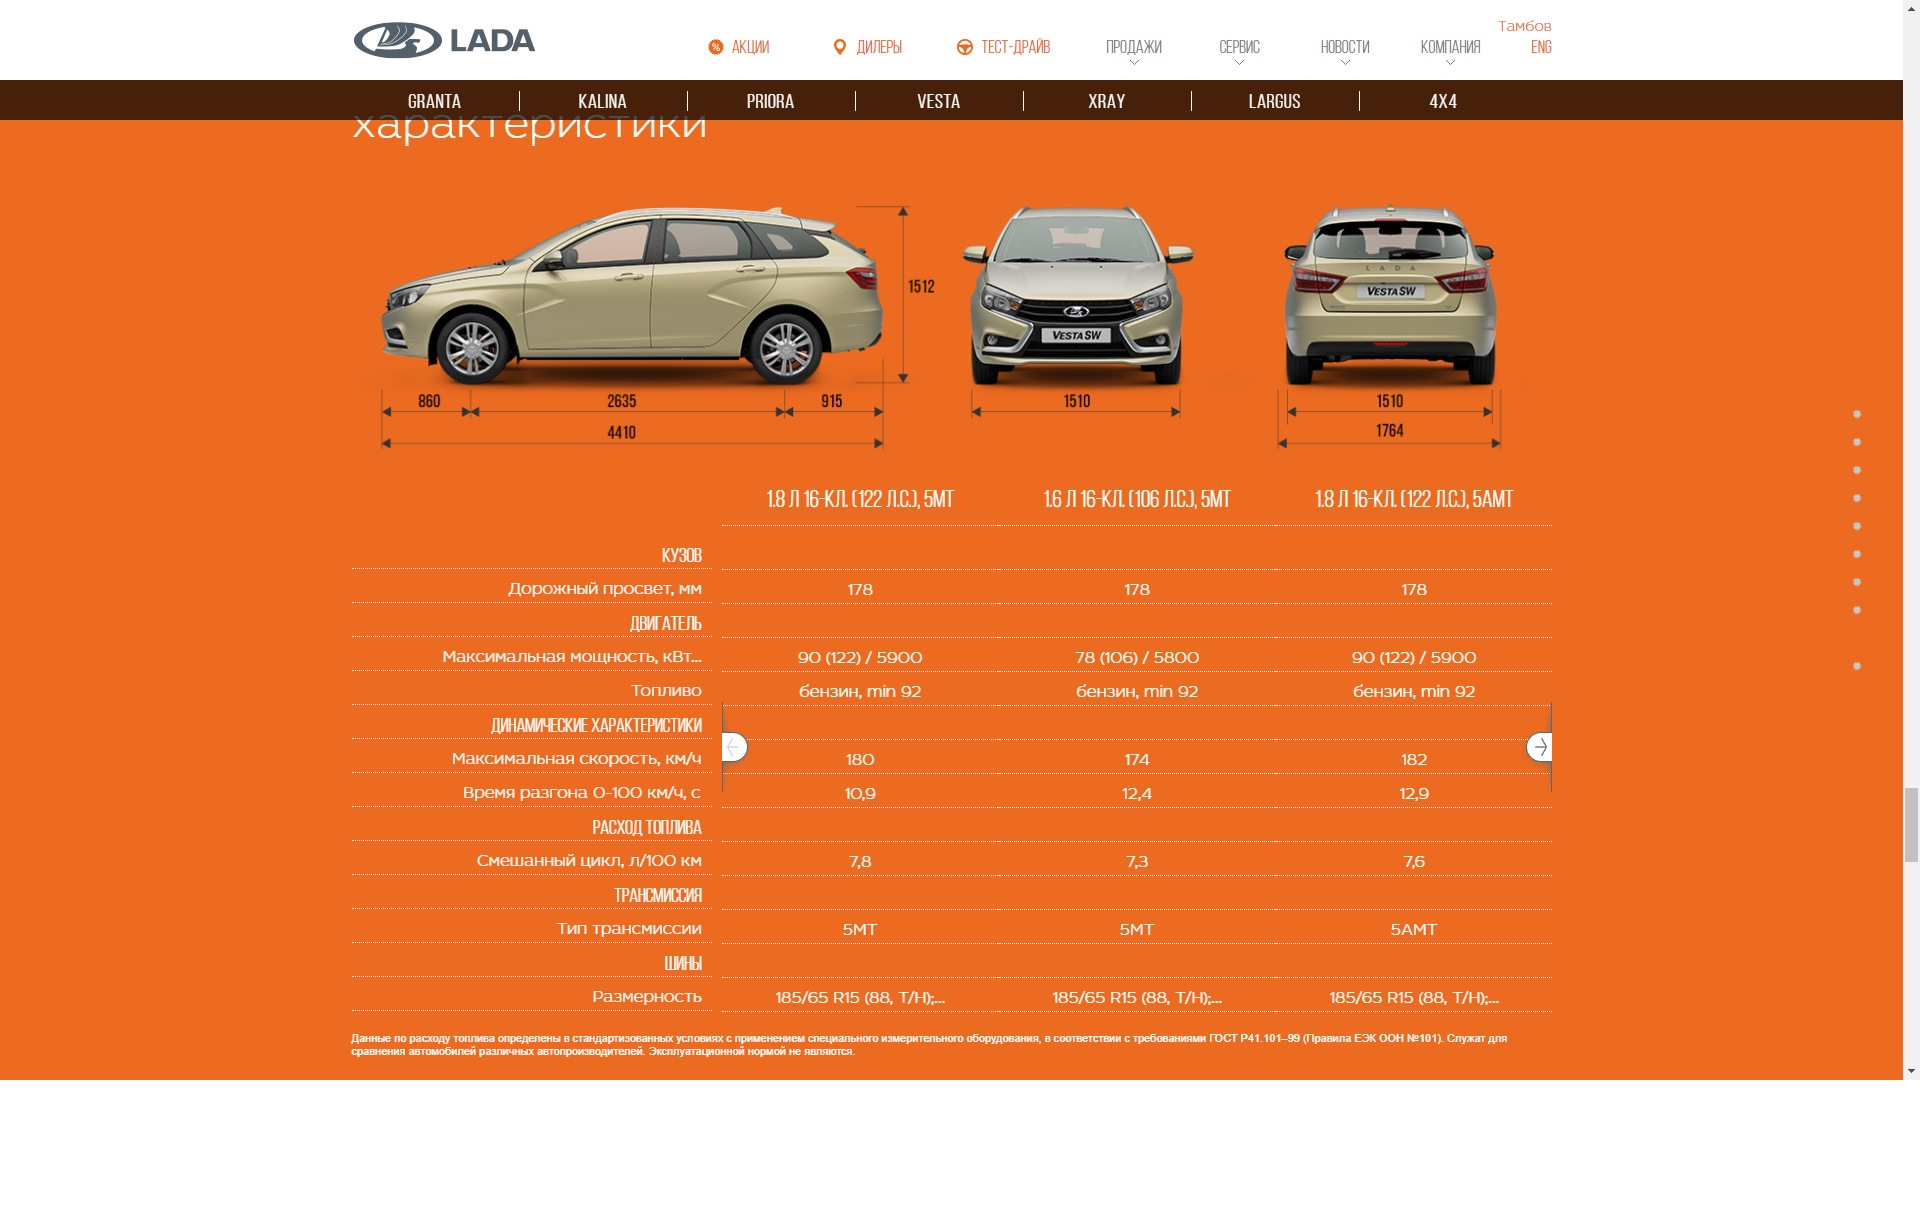Click the seventh page section dot
Screen dimensions: 1920x1212
click(1857, 582)
